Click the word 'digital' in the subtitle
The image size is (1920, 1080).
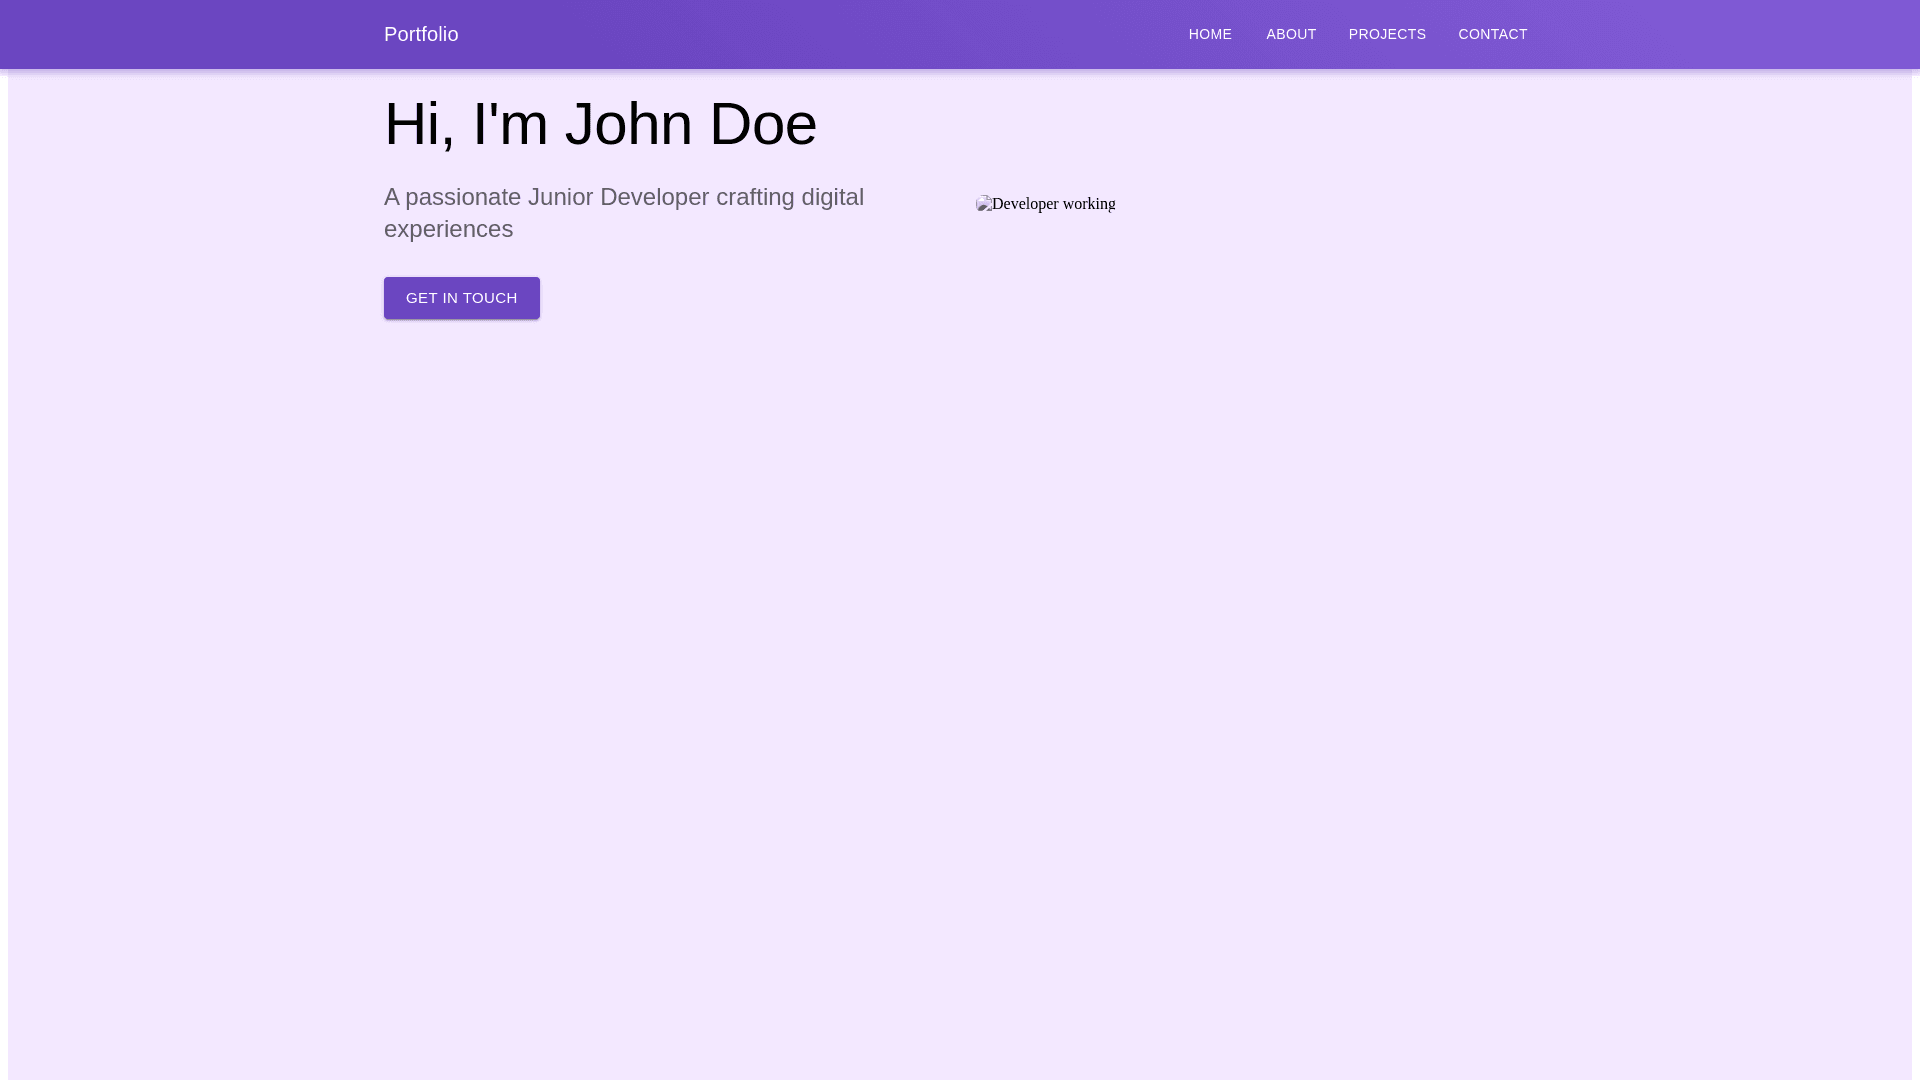[832, 197]
